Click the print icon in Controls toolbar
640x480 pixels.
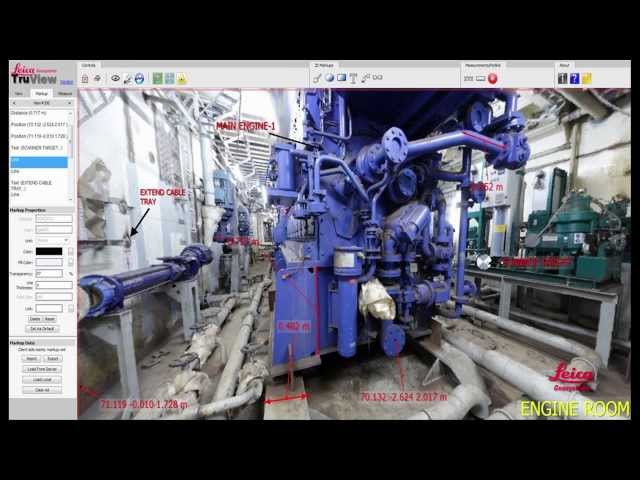pyautogui.click(x=98, y=78)
